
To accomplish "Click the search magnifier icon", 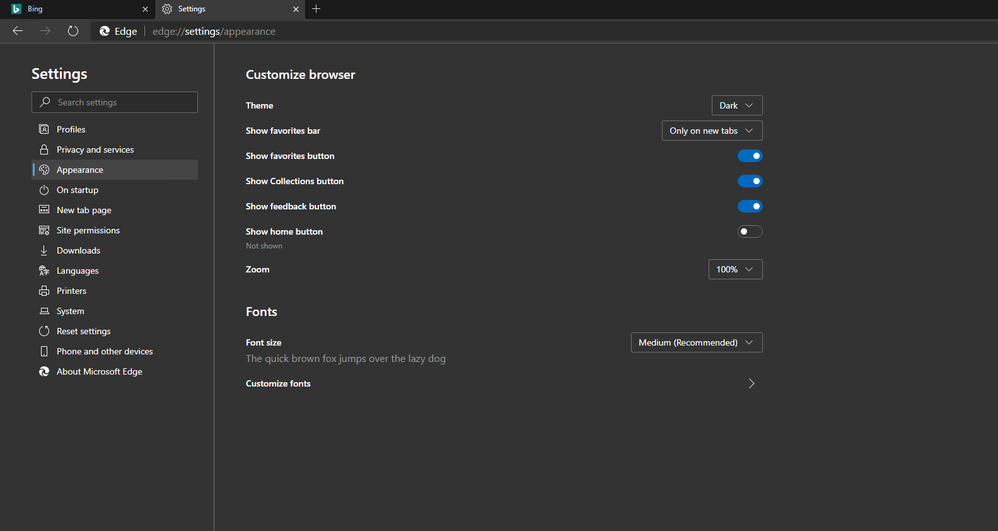I will point(45,102).
